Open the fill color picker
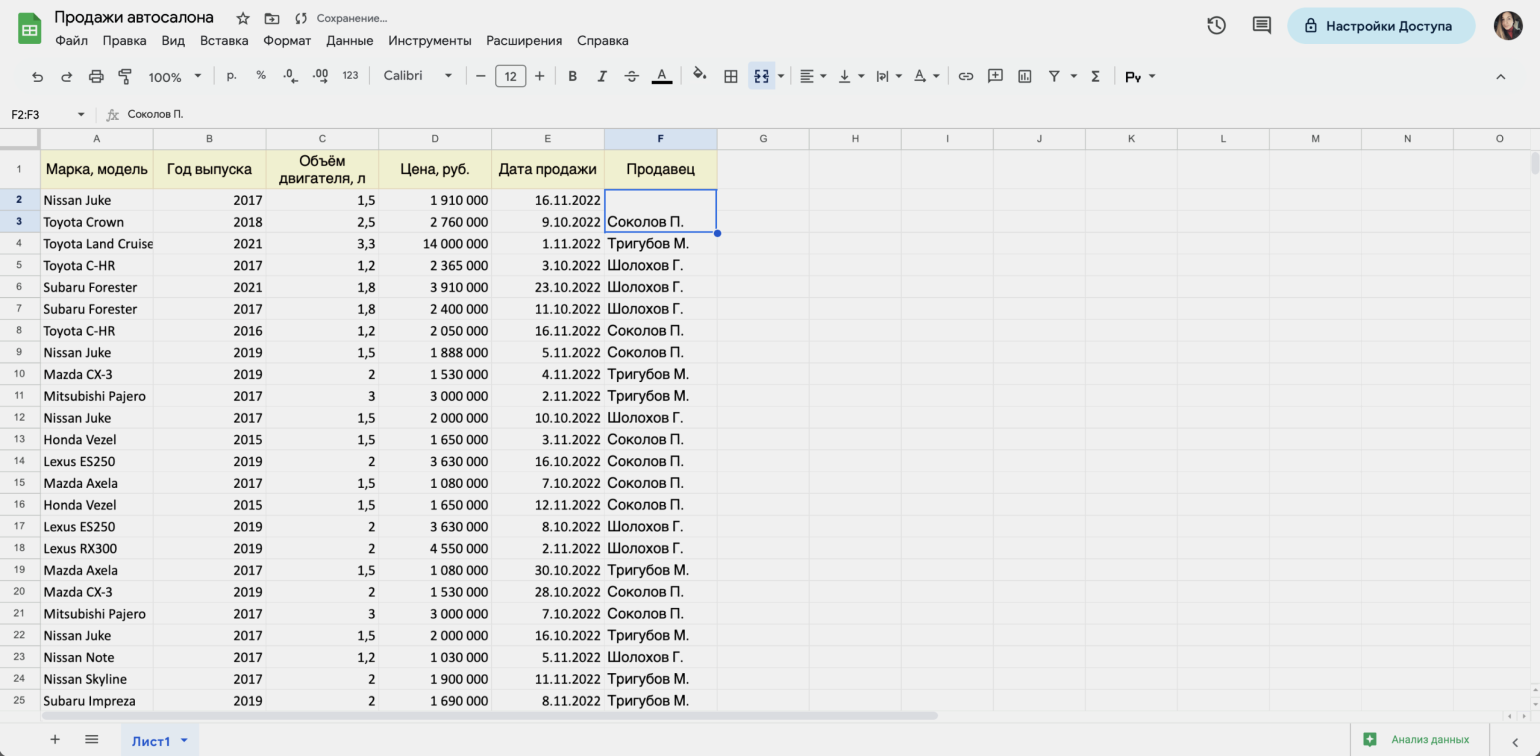This screenshot has width=1540, height=756. [x=700, y=75]
